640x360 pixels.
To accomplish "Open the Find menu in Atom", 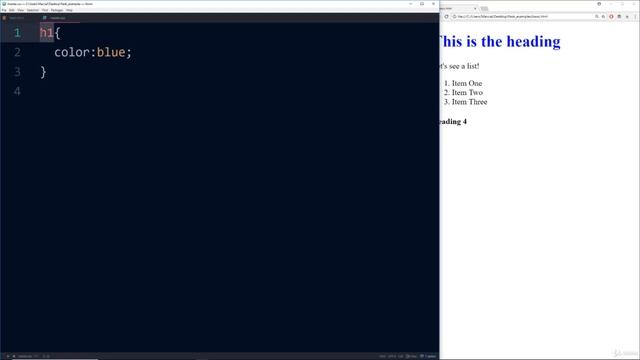I will (x=45, y=10).
